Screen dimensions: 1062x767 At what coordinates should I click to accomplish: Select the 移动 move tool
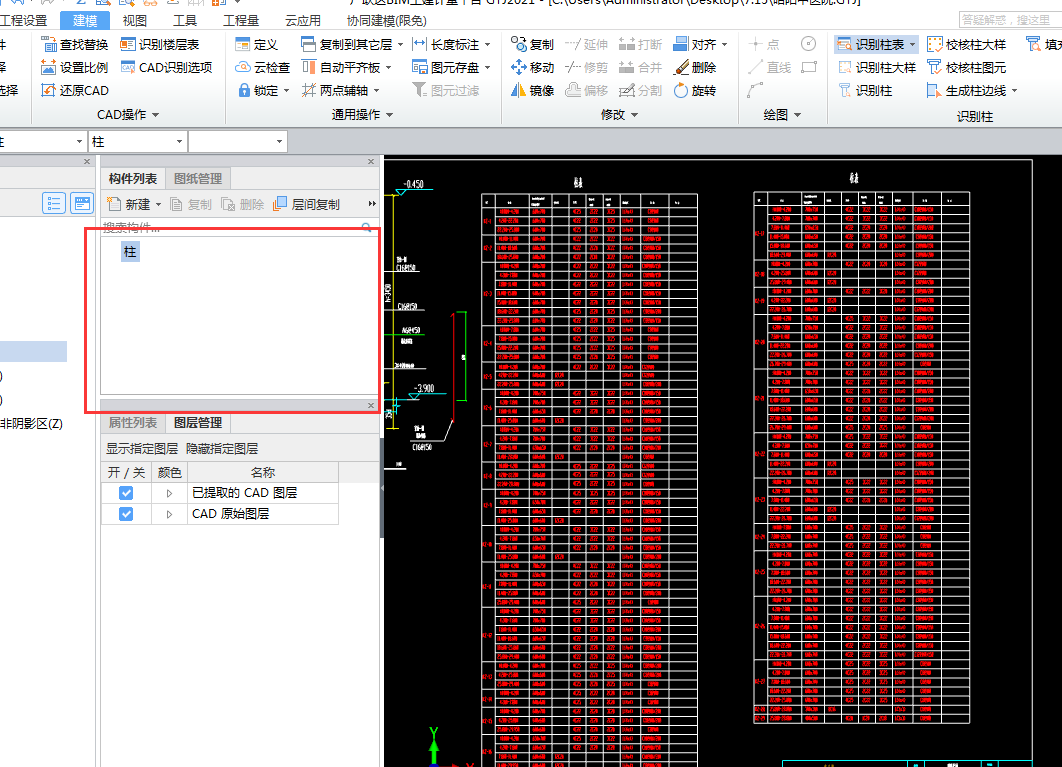pyautogui.click(x=532, y=68)
